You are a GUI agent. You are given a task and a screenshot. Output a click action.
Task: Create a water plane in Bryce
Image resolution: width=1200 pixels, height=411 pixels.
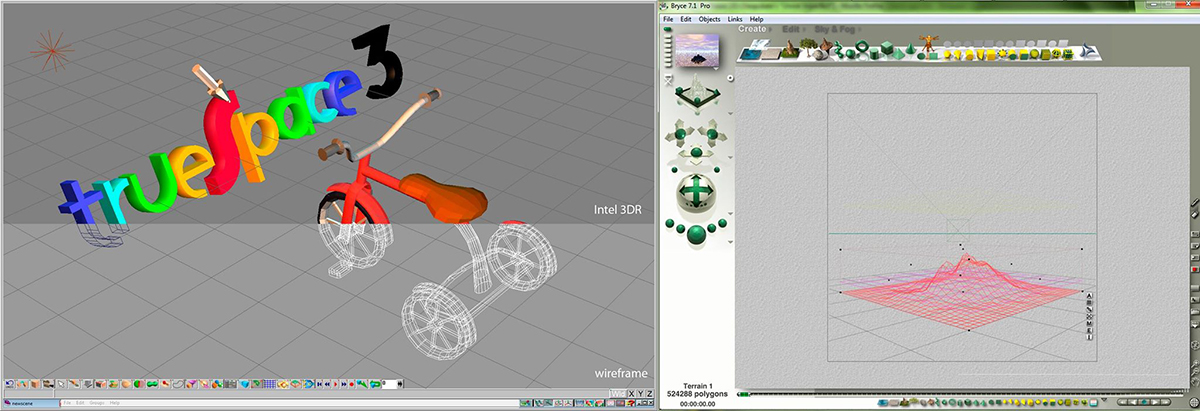(x=751, y=54)
